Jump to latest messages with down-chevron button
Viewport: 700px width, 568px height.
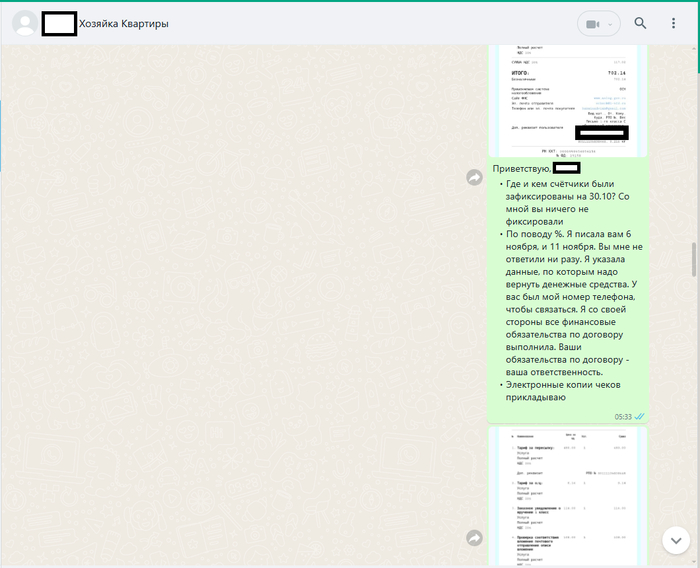pos(676,540)
